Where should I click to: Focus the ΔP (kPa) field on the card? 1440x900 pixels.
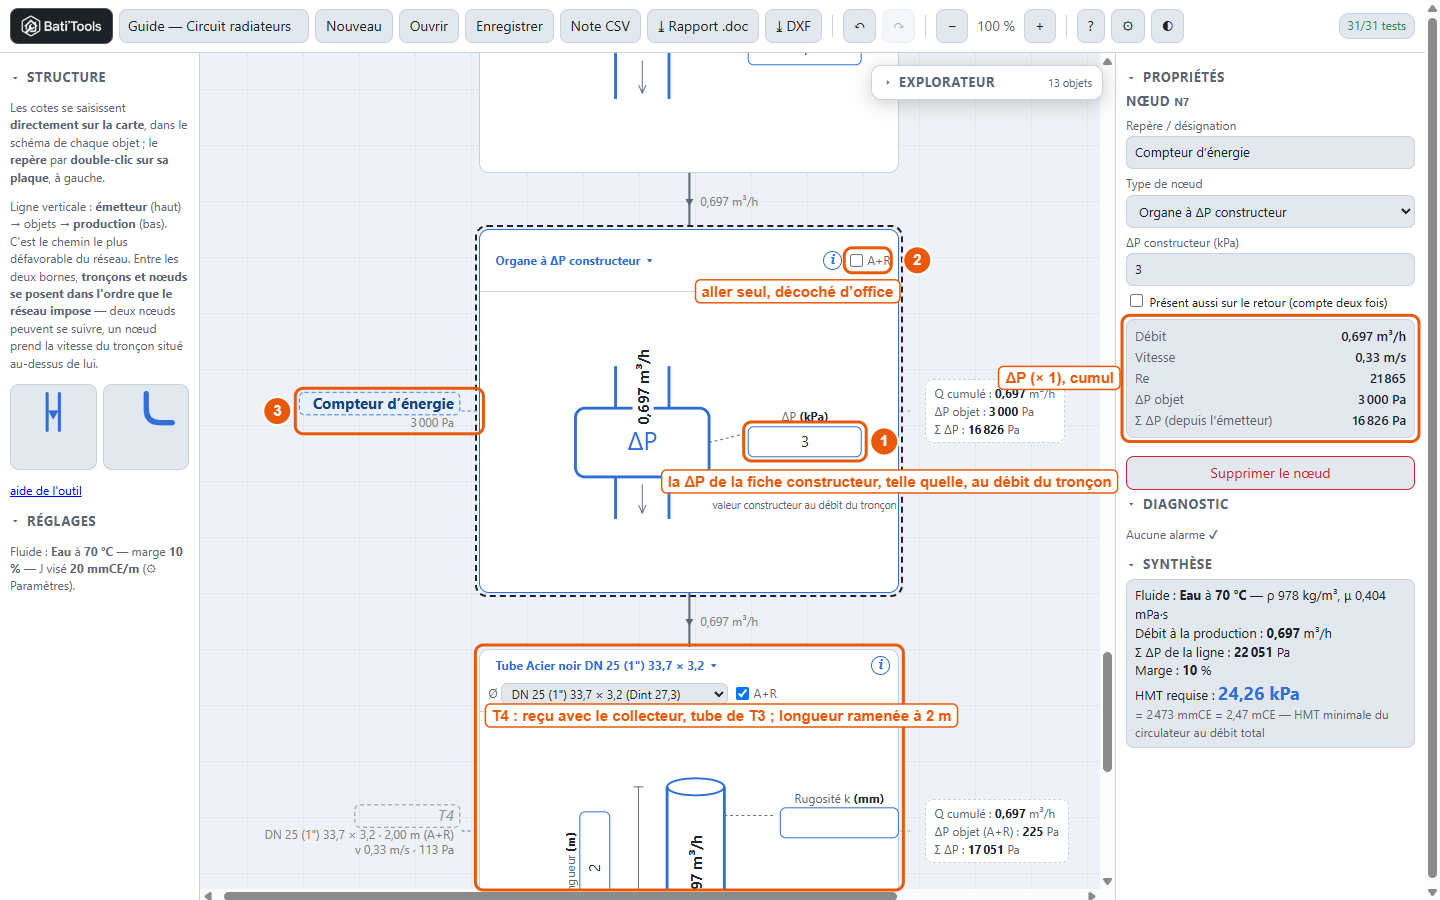(x=804, y=441)
